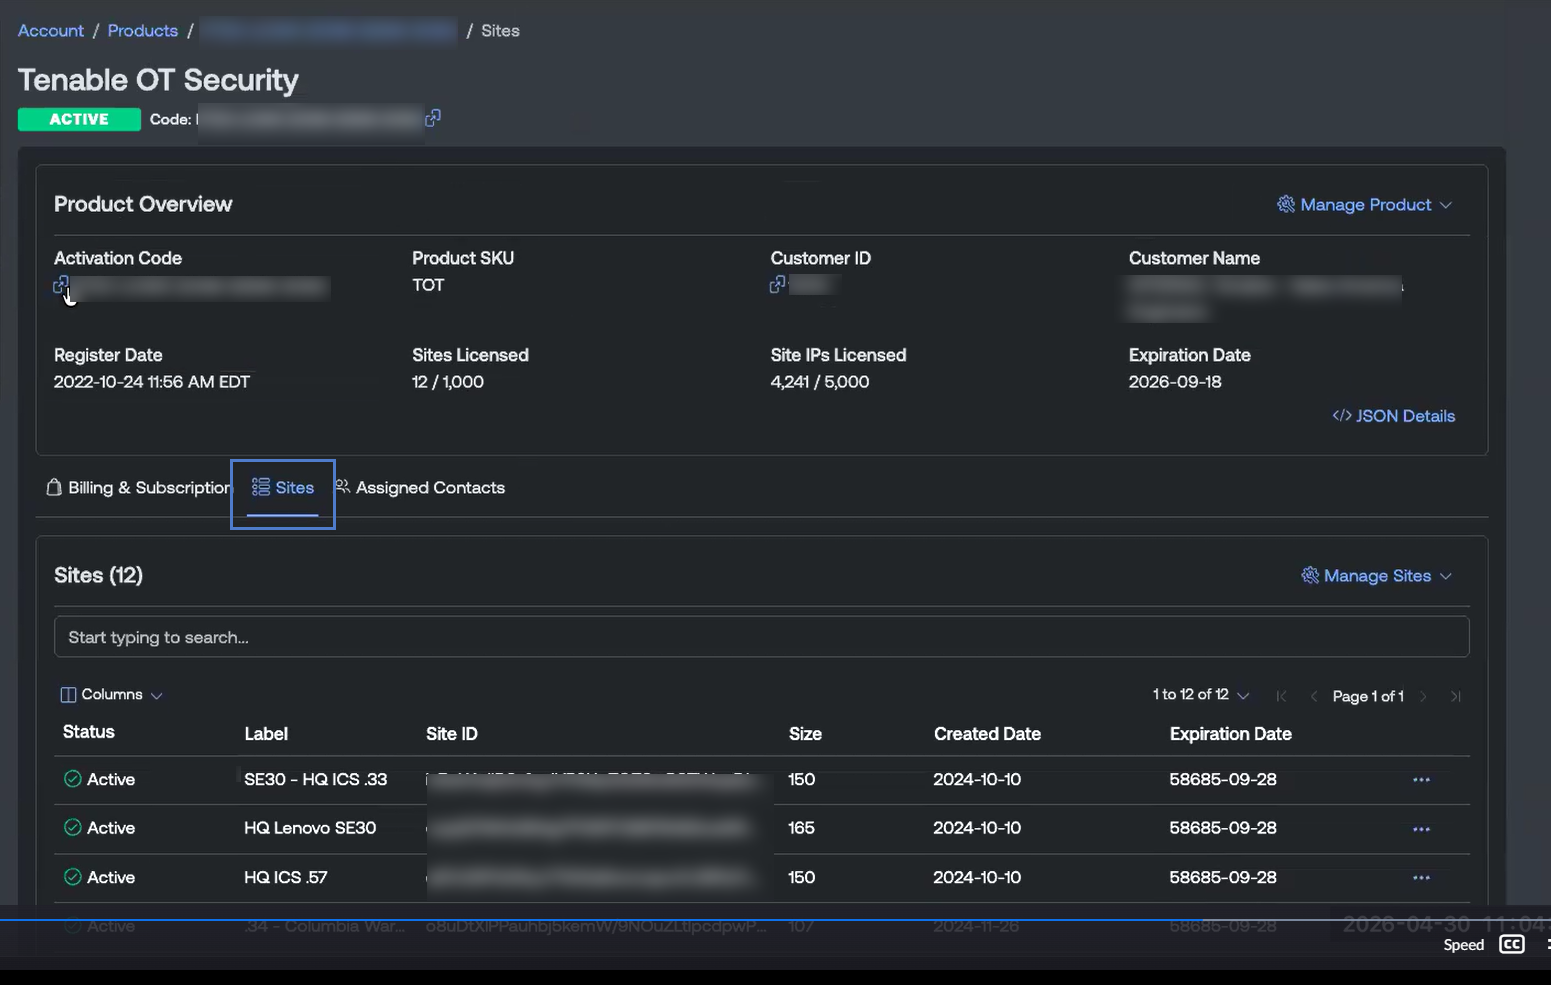1551x985 pixels.
Task: Select the HQ Lenovo SE30 label
Action: coord(310,828)
